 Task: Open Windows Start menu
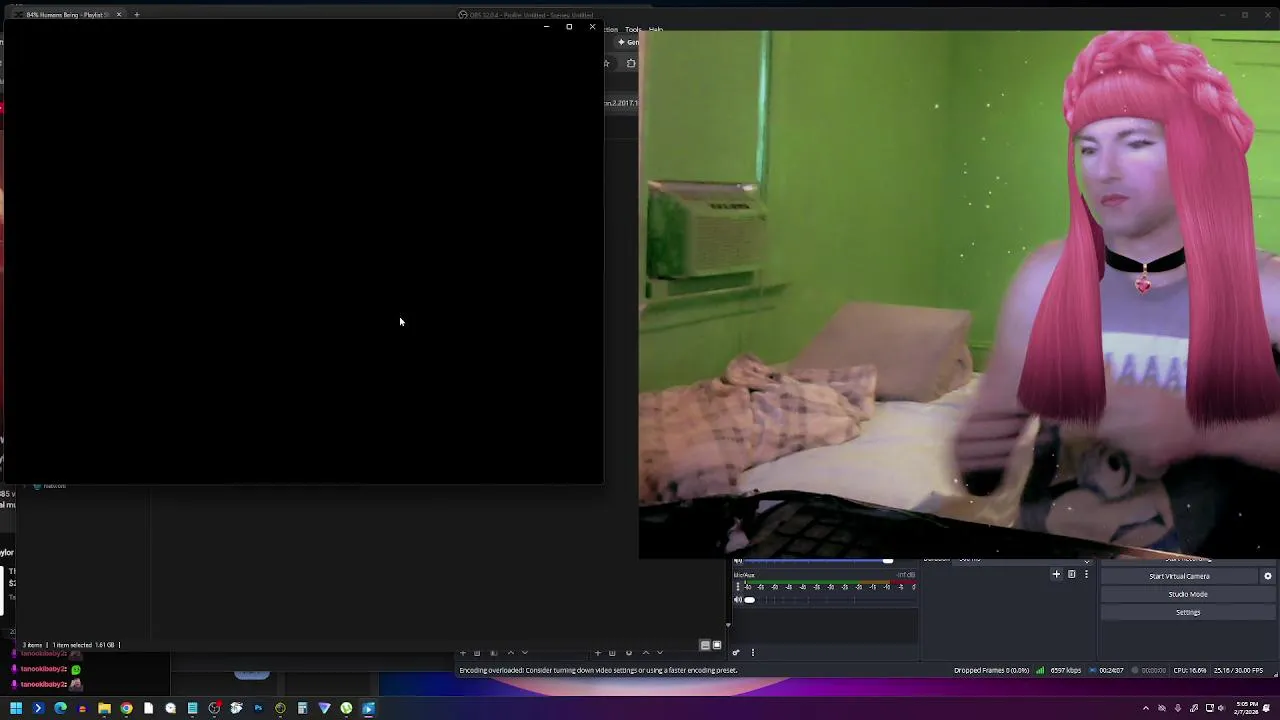pyautogui.click(x=16, y=708)
